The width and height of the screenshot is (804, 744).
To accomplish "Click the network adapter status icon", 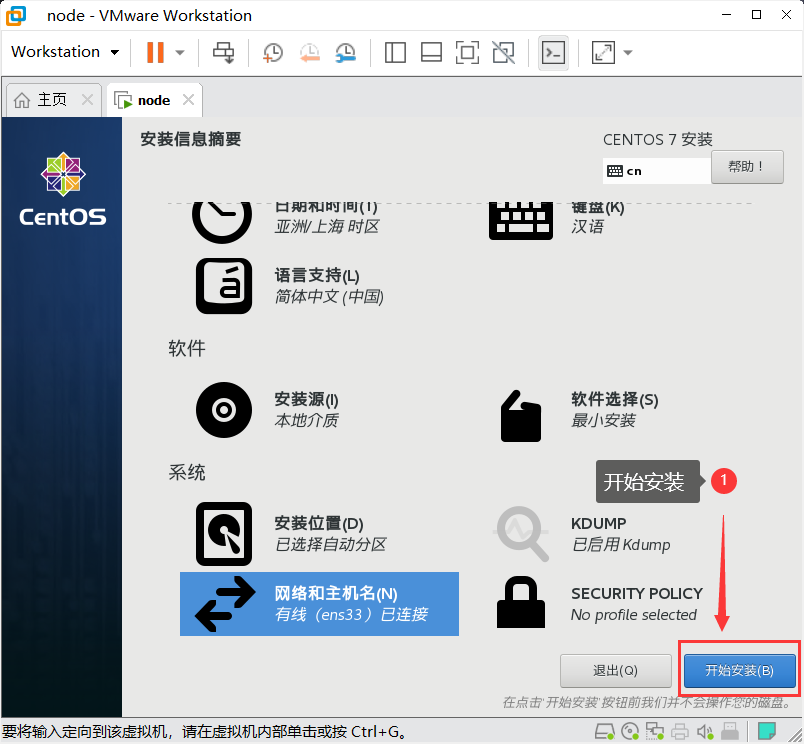I will click(655, 731).
